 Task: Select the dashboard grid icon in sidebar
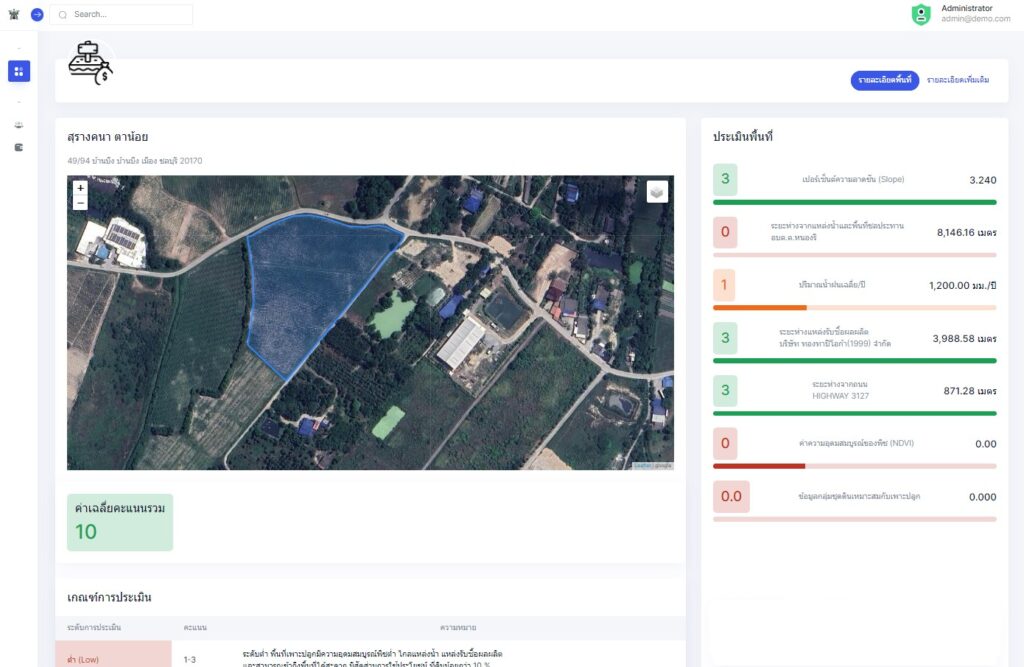tap(19, 71)
